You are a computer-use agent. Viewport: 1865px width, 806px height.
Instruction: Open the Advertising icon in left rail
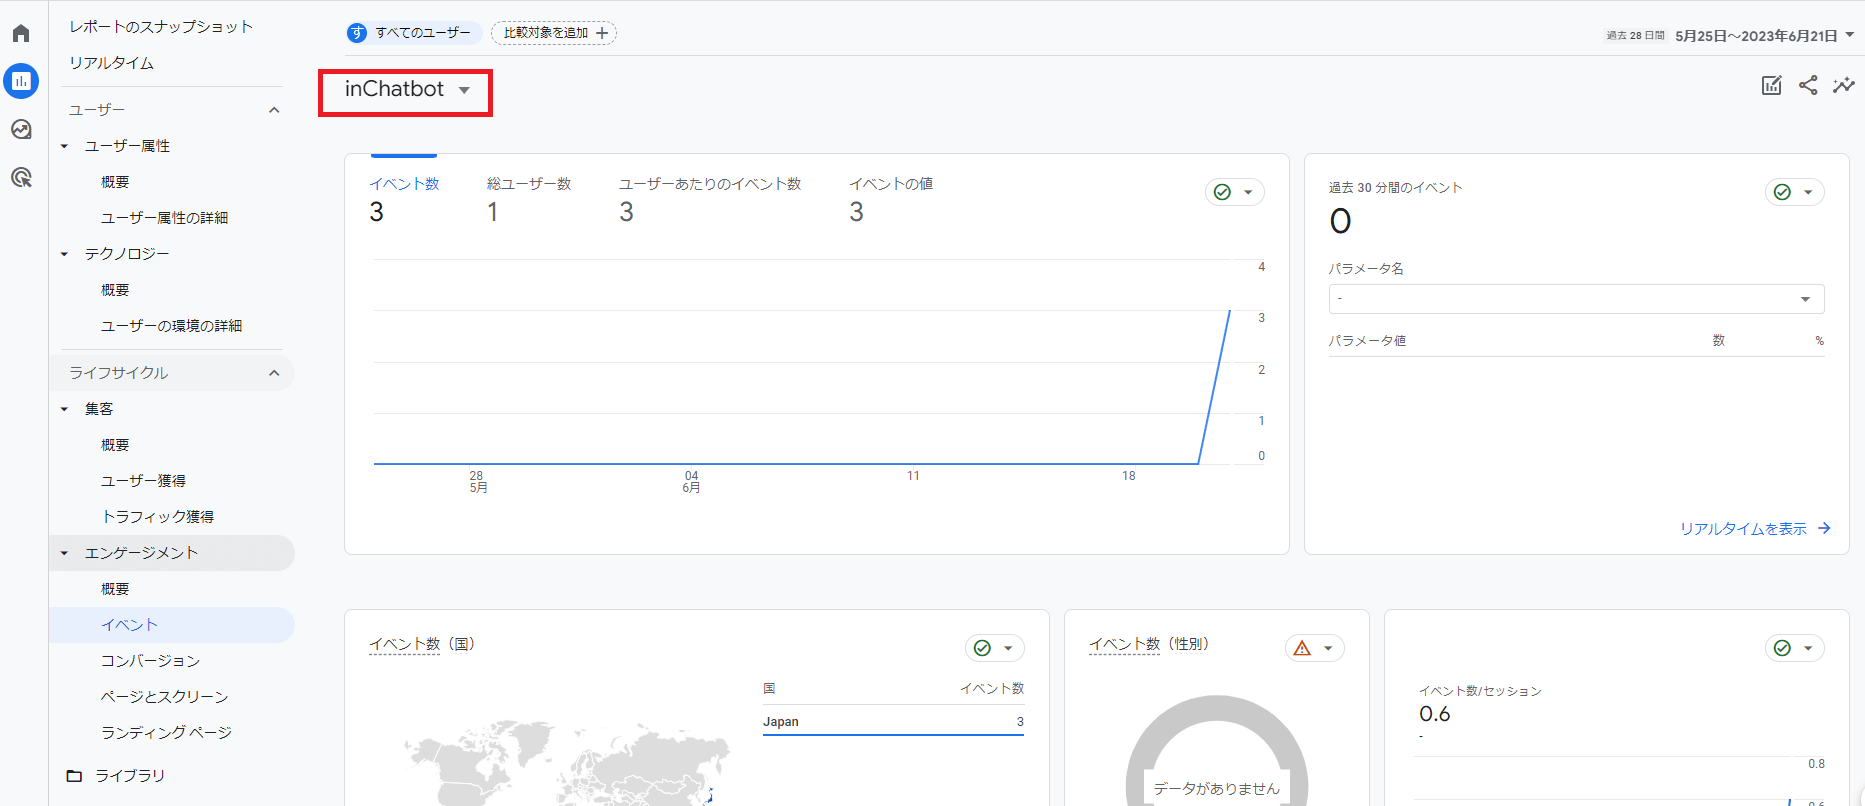(21, 177)
